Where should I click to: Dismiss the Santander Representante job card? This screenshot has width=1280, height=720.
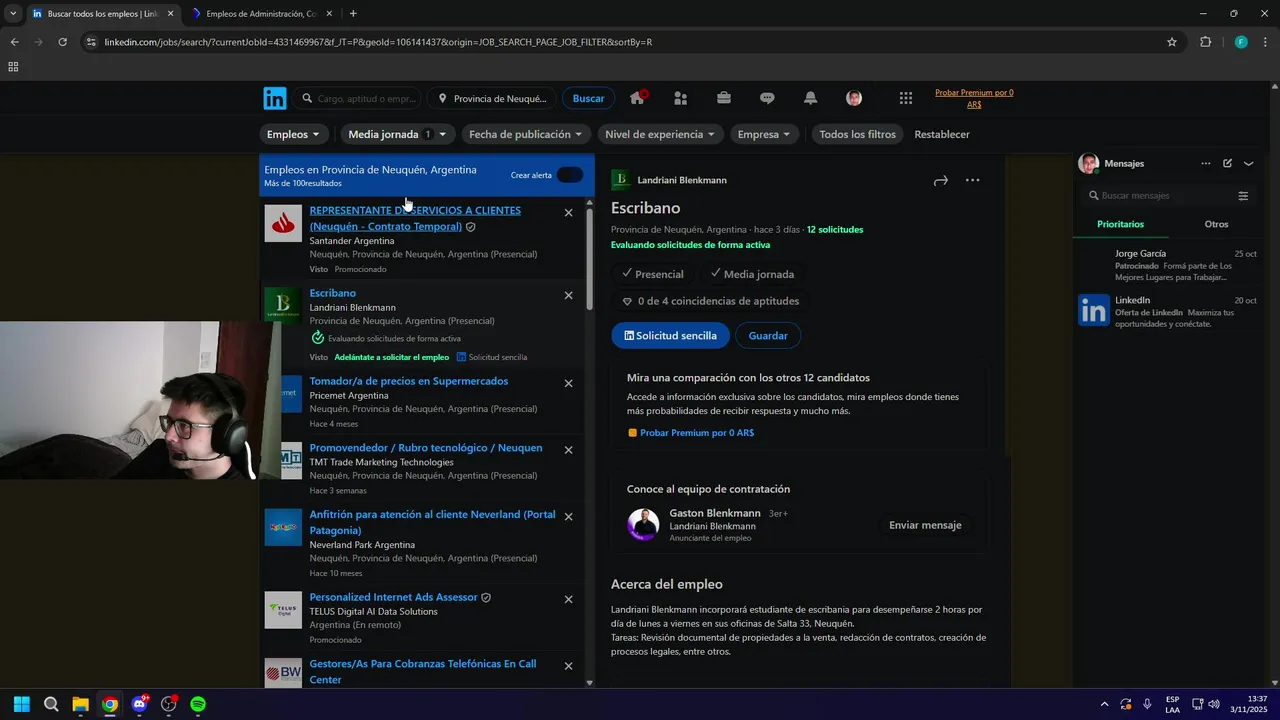pos(568,212)
